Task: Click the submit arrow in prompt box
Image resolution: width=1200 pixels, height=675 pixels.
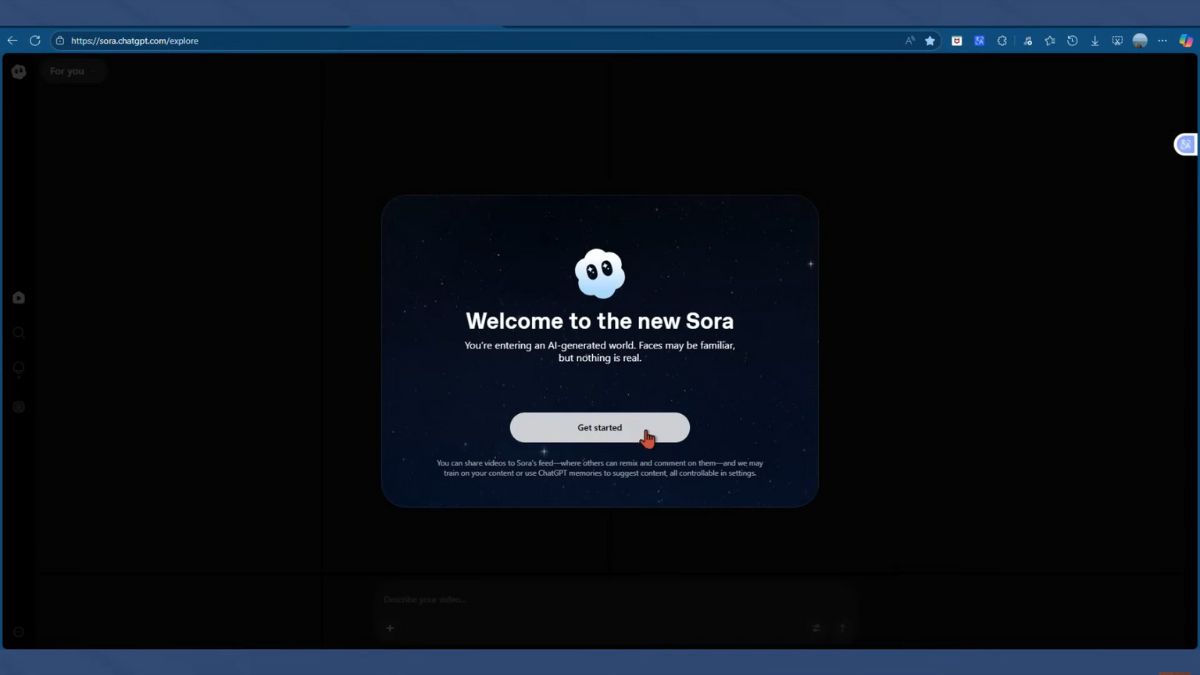Action: coord(842,628)
